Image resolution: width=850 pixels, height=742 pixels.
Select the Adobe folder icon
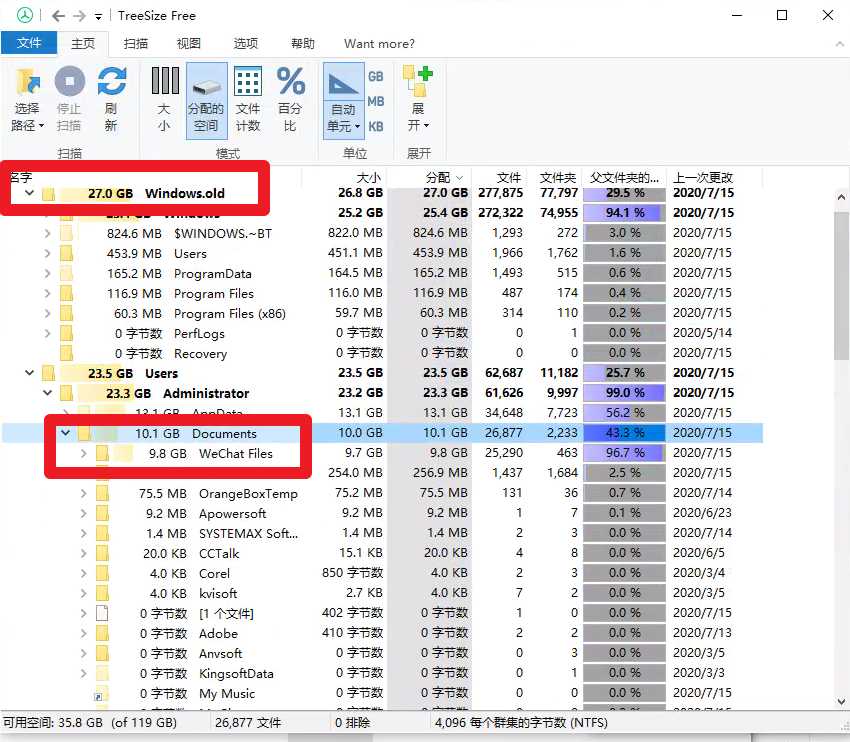(x=102, y=634)
